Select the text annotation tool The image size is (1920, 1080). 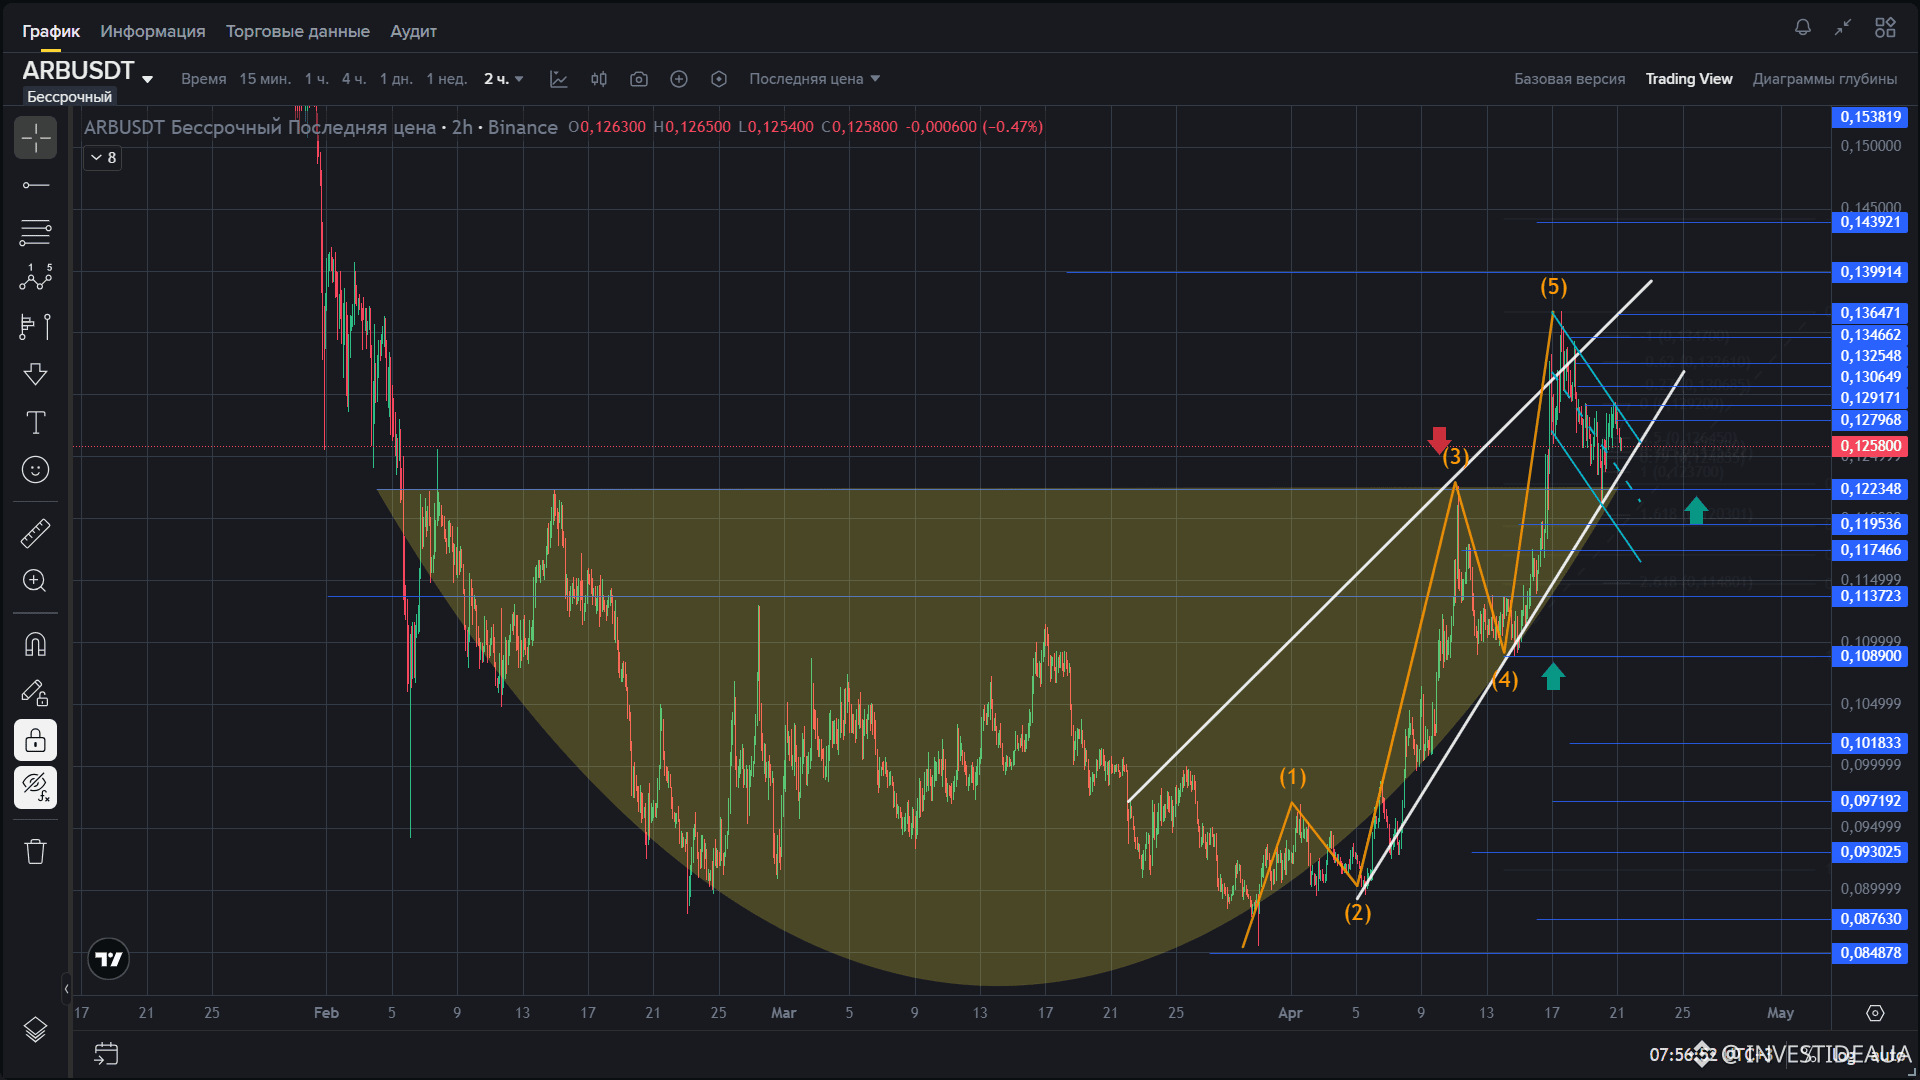35,422
